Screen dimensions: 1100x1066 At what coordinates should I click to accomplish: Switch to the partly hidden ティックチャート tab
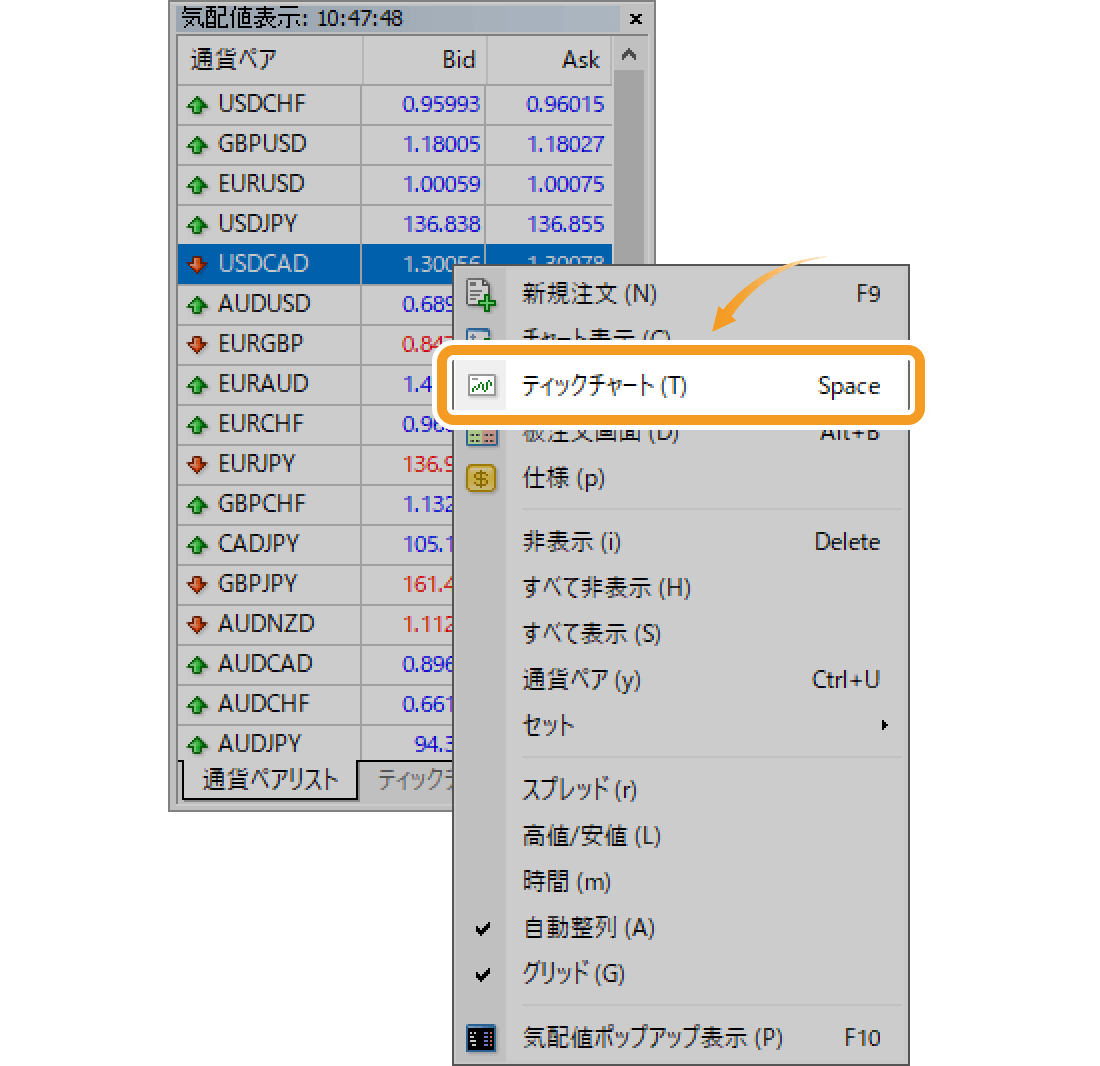pyautogui.click(x=406, y=780)
